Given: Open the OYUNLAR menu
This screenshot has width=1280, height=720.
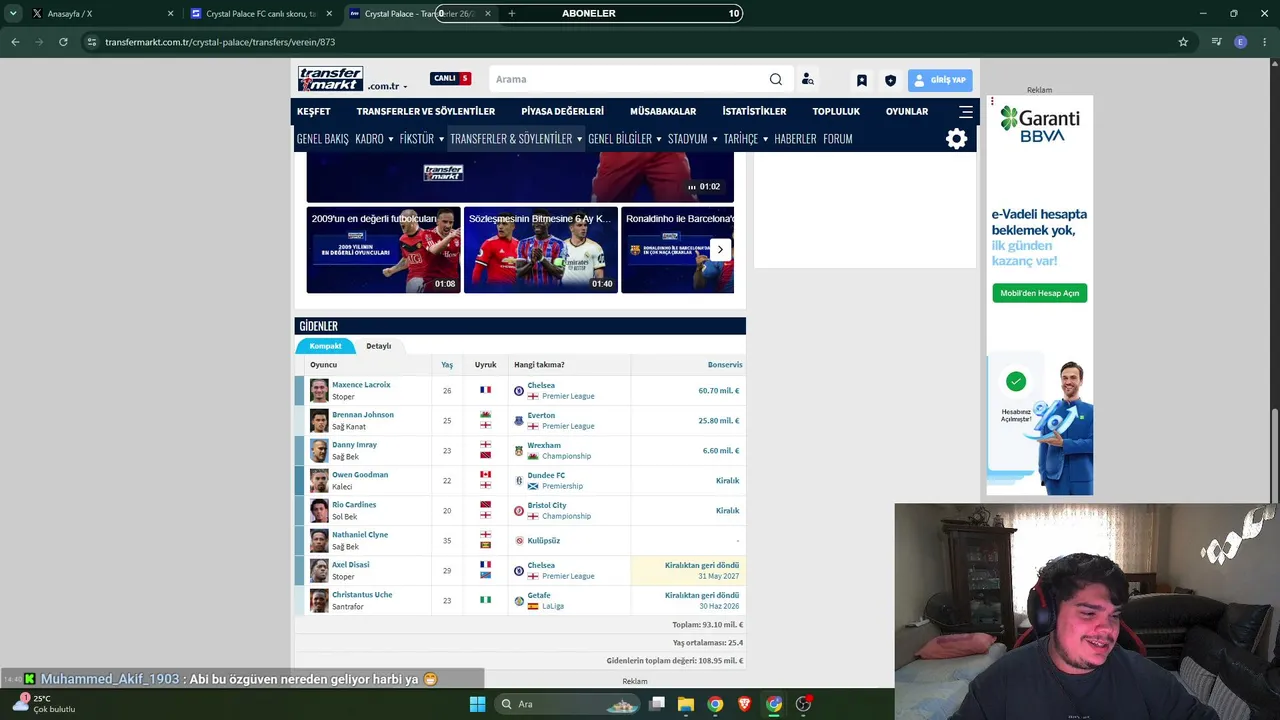Looking at the screenshot, I should 907,111.
